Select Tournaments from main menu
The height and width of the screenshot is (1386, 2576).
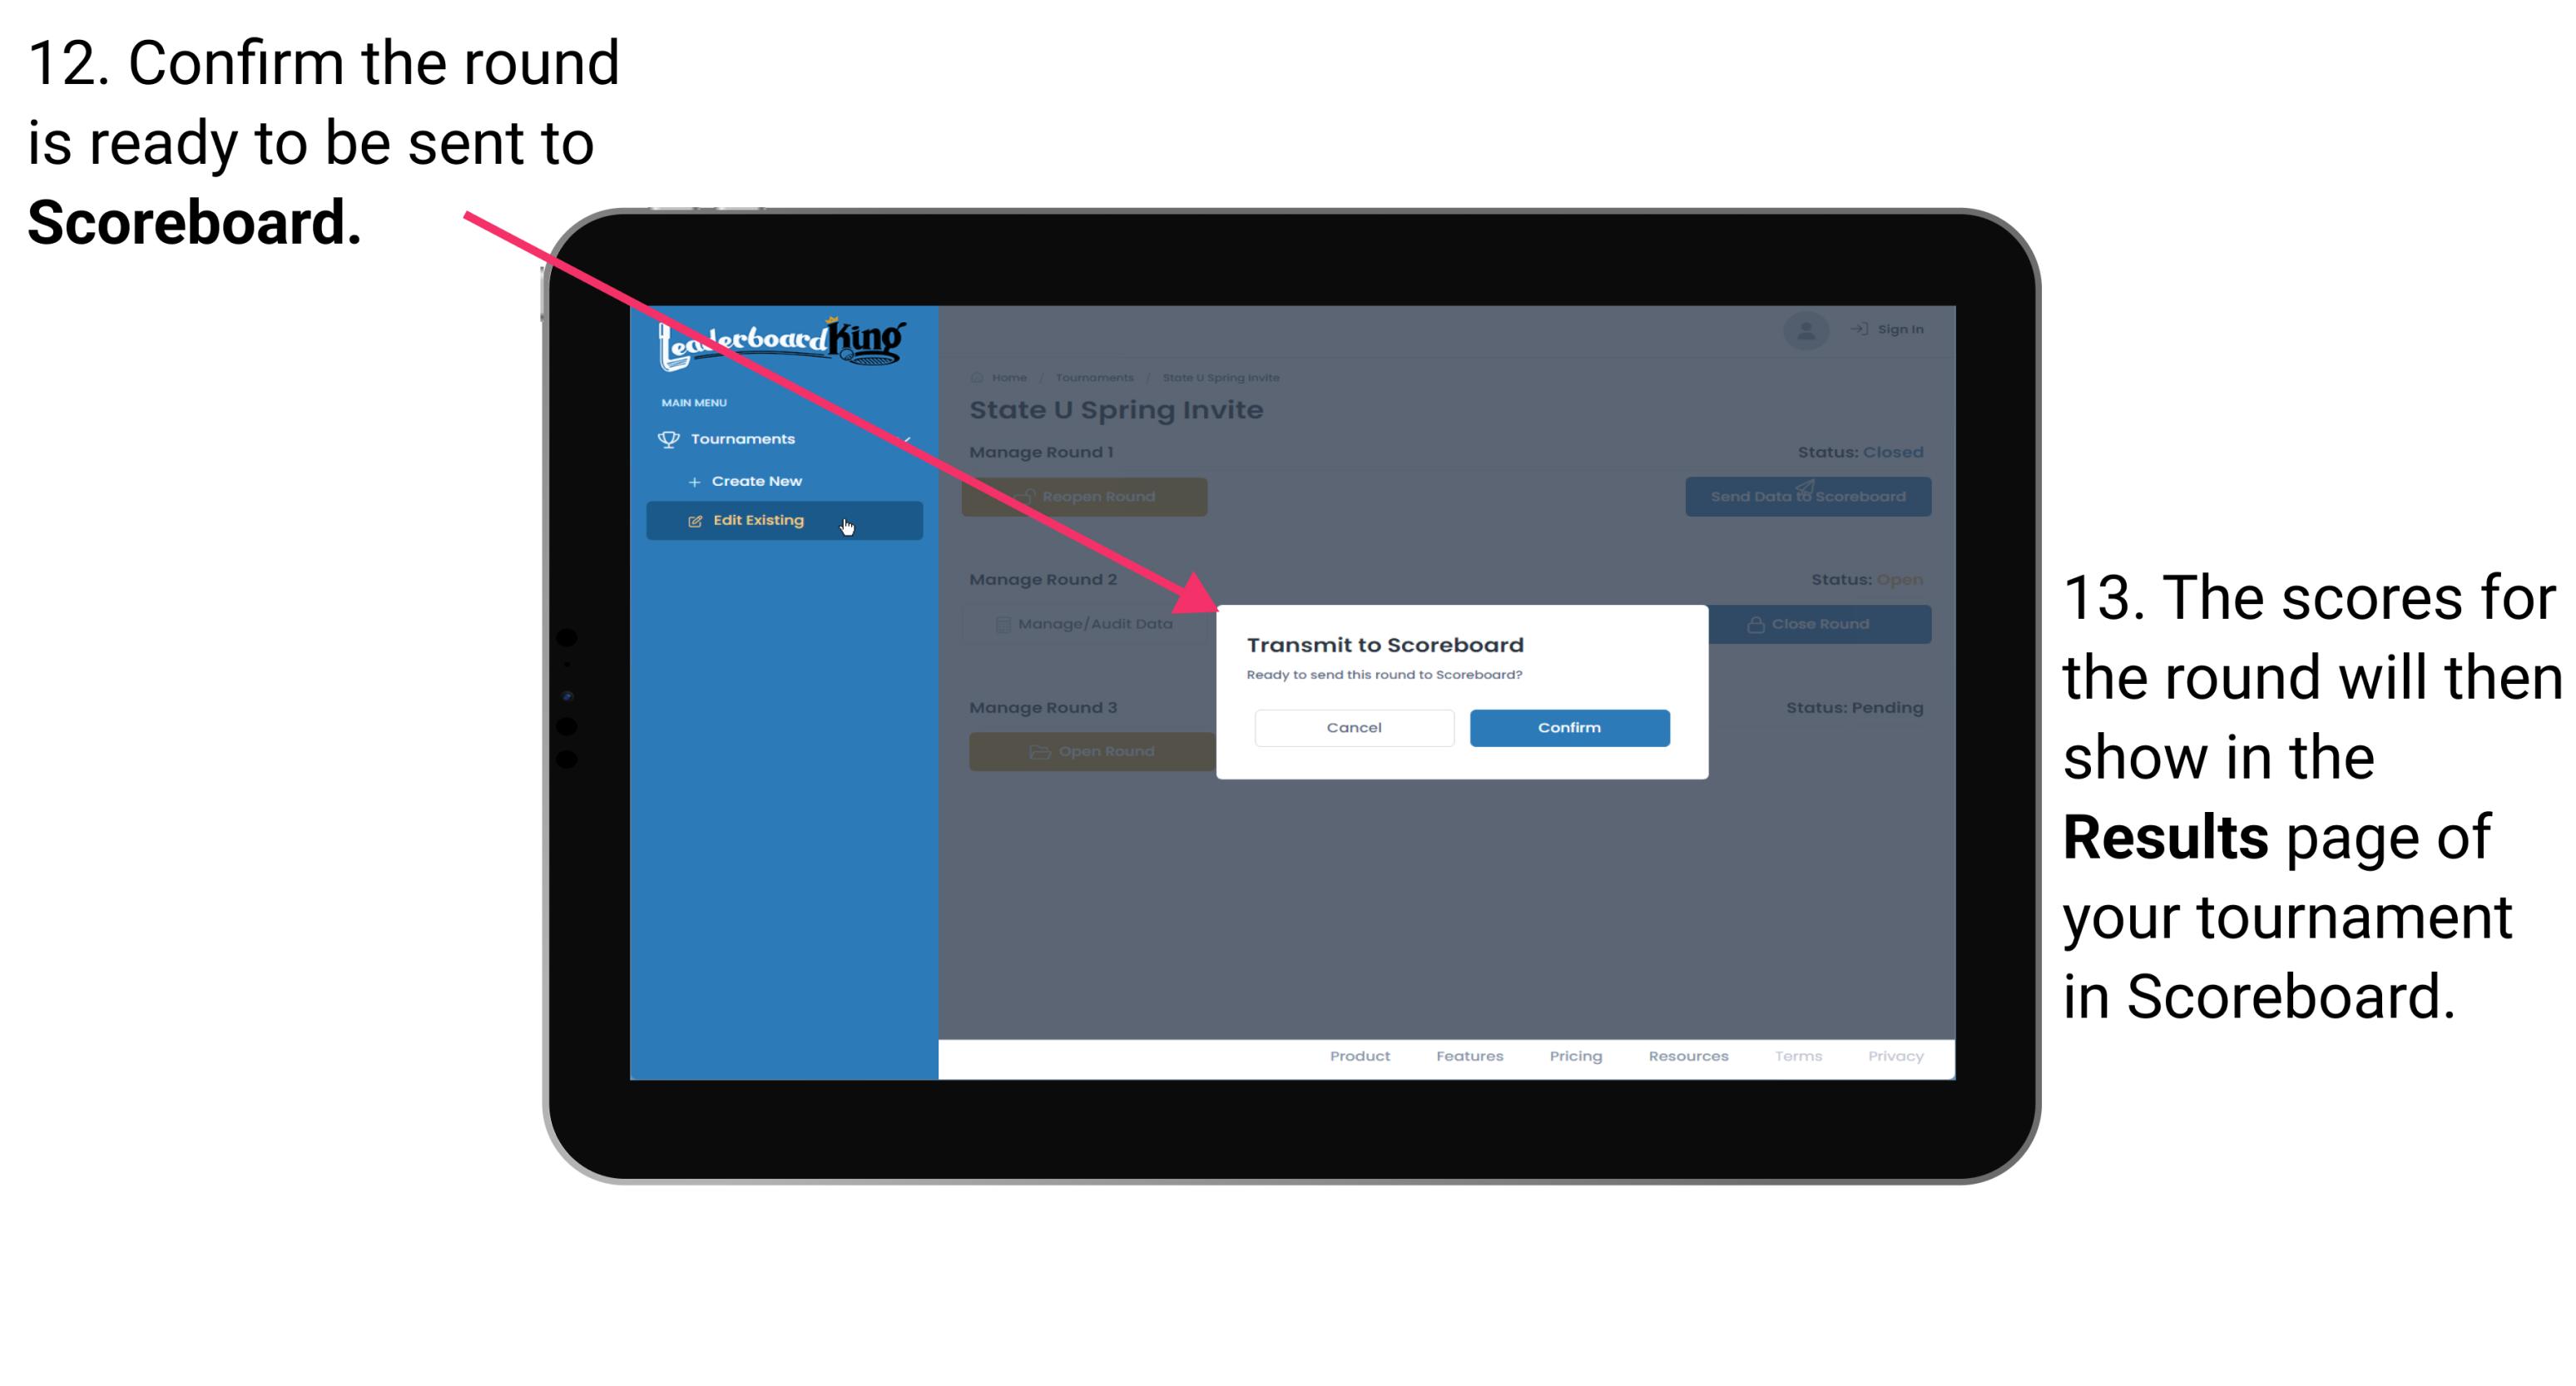(745, 438)
